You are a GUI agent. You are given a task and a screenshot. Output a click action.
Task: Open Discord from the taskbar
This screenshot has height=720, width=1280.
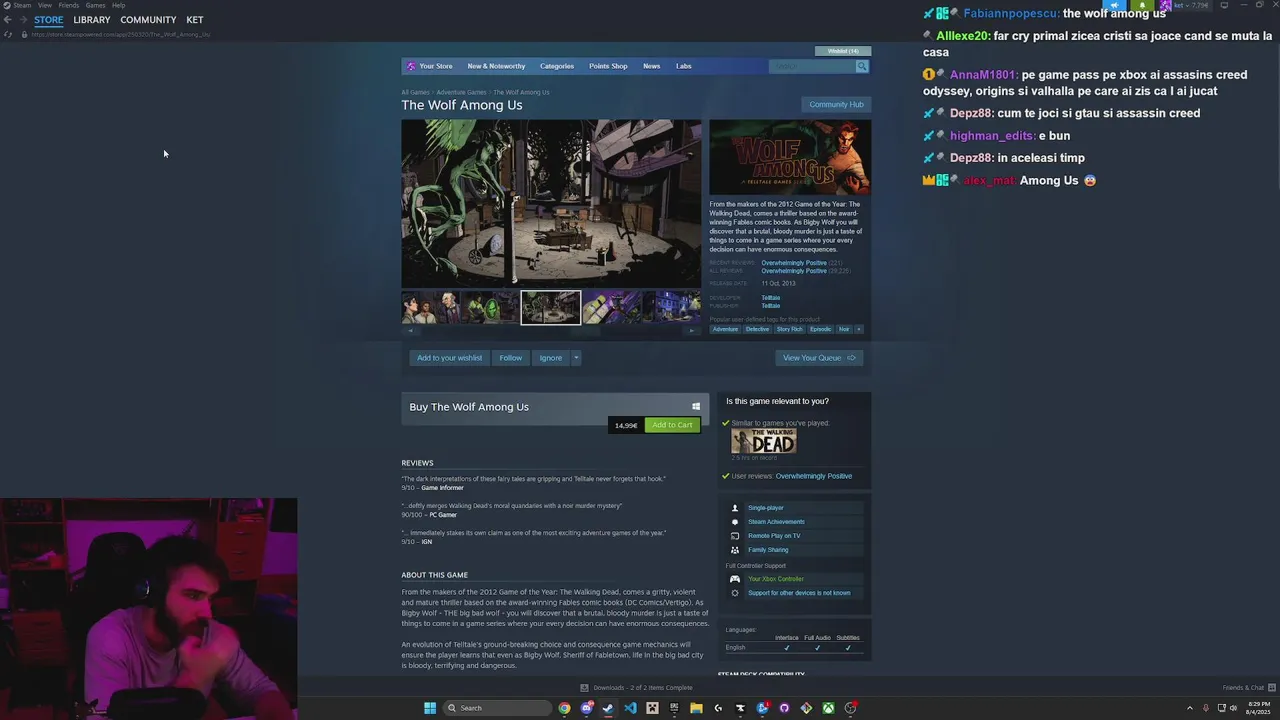pyautogui.click(x=587, y=708)
